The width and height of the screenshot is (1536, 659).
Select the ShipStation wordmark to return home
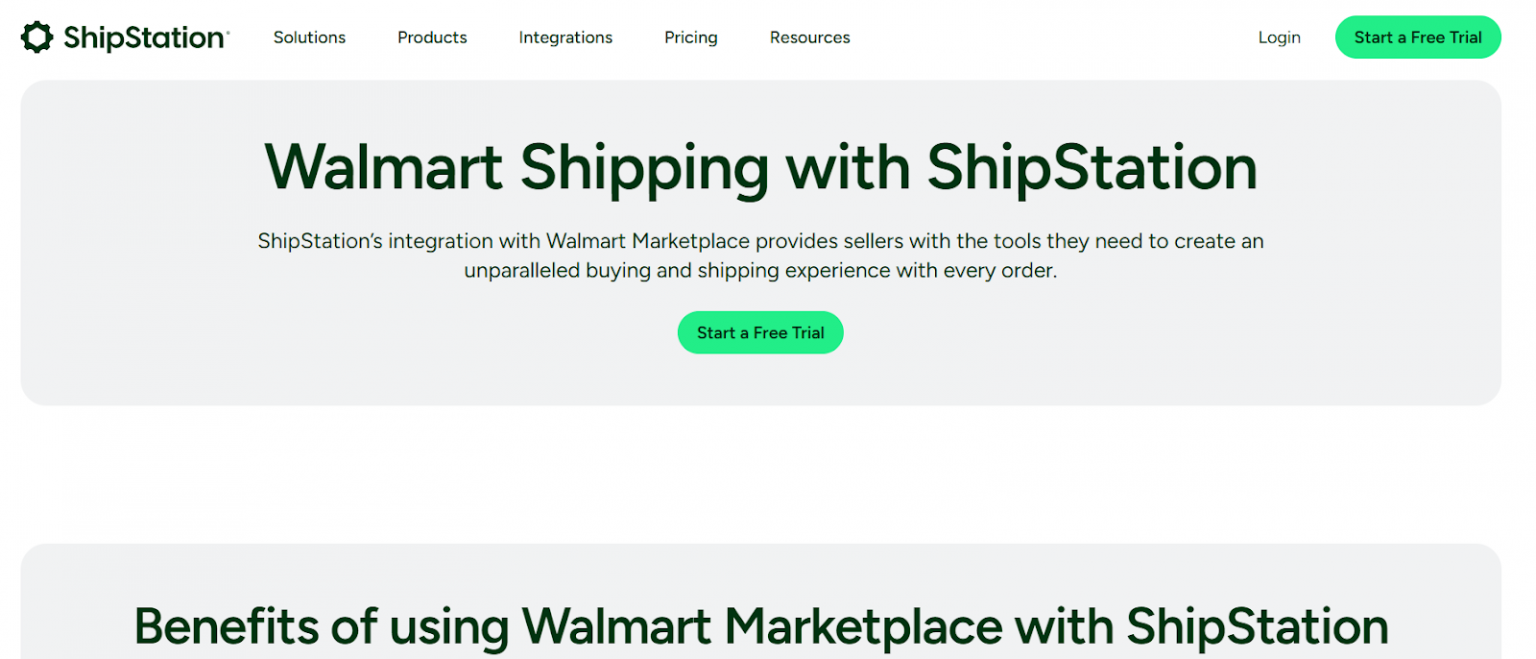(142, 37)
